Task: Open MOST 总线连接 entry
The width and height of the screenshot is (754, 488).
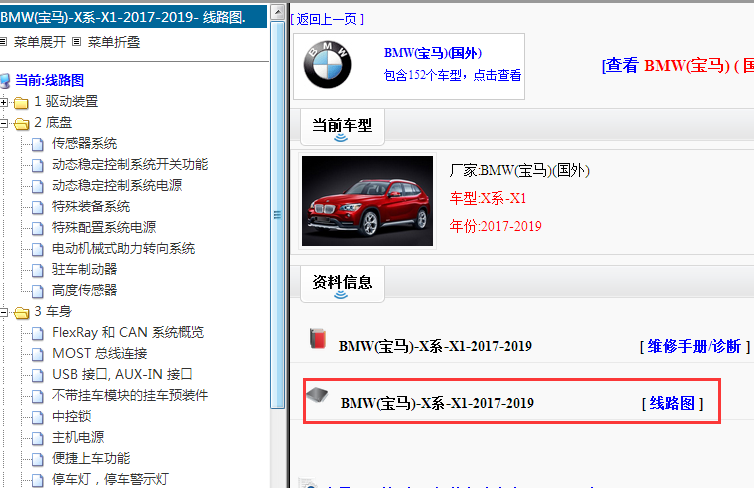Action: [100, 354]
